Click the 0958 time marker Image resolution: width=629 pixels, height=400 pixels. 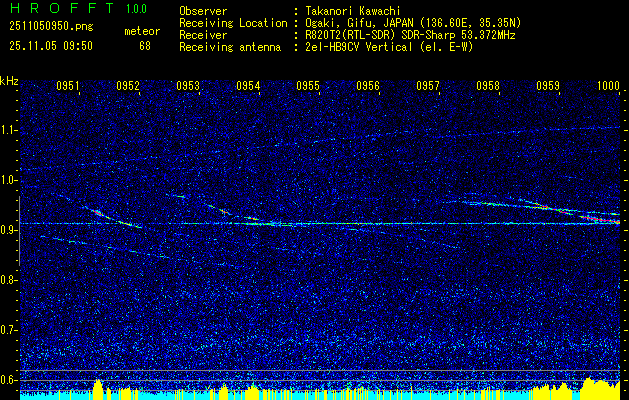[x=488, y=86]
